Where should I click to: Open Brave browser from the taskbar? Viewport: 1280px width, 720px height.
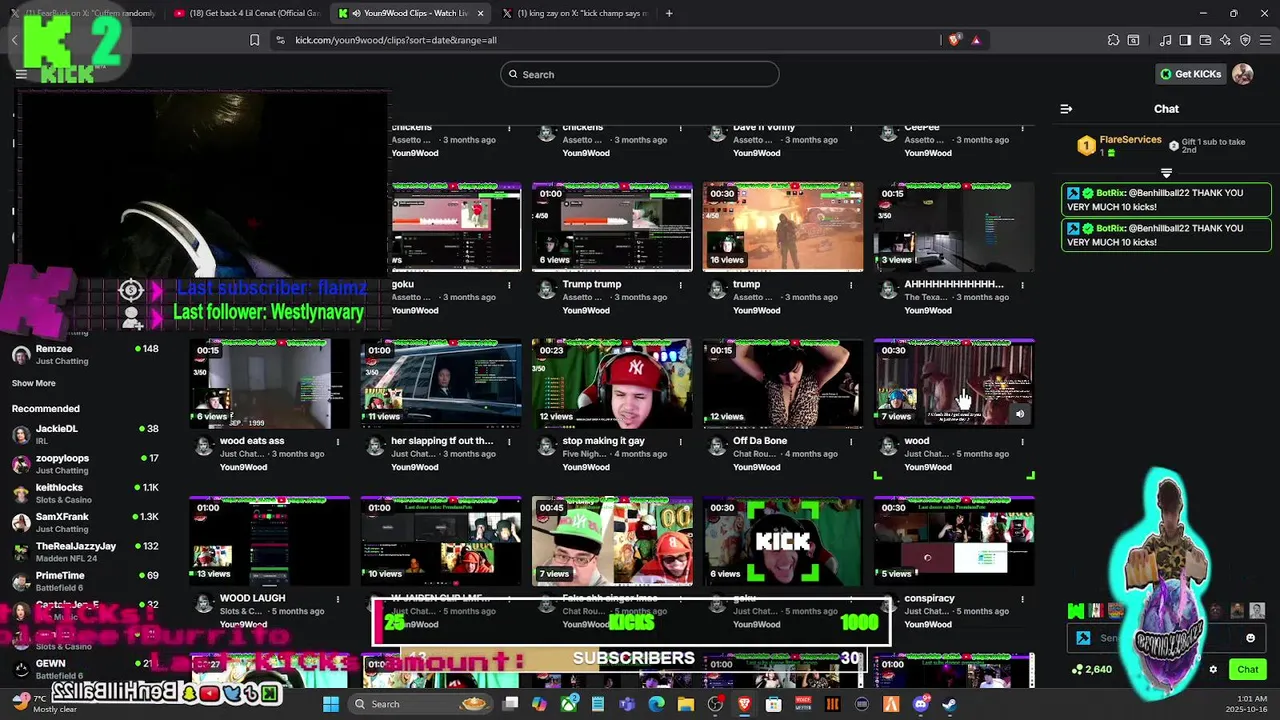tap(744, 704)
